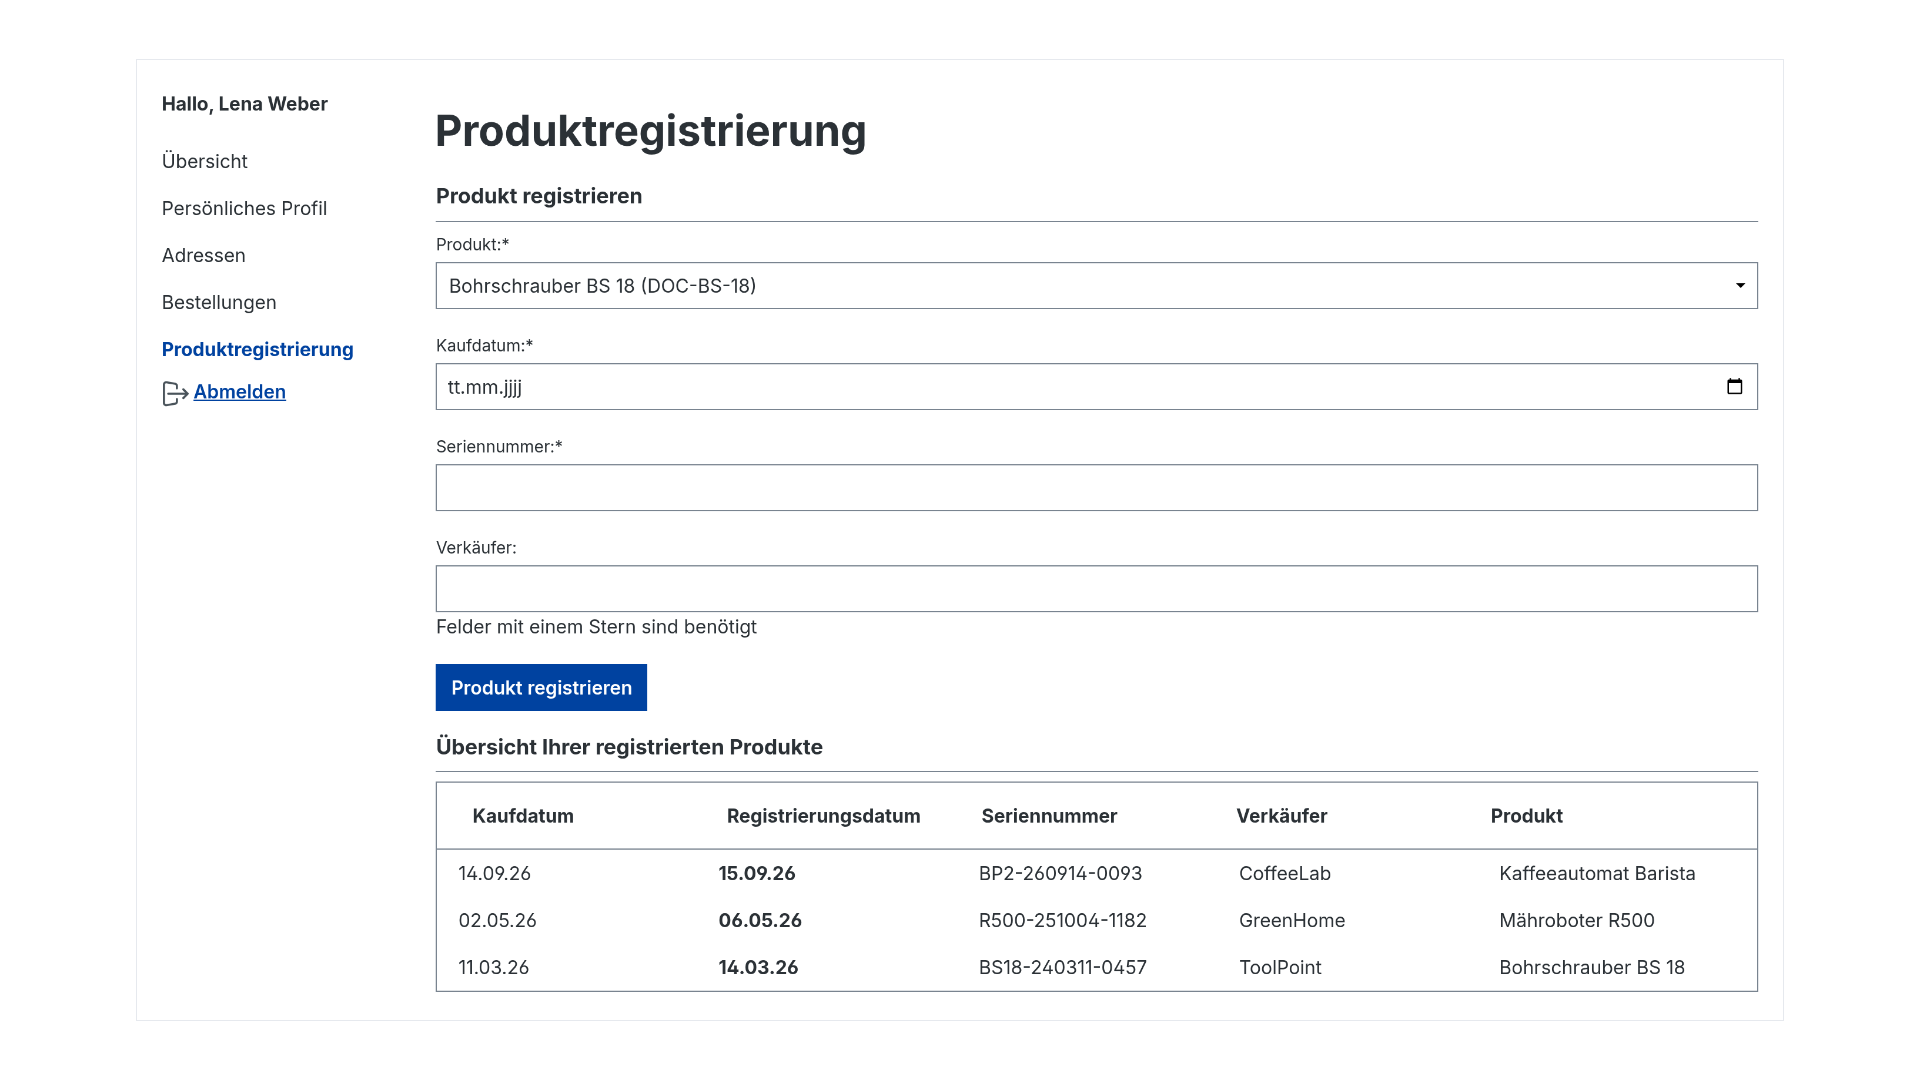Select serial number BS18-240311-0457

pyautogui.click(x=1062, y=967)
